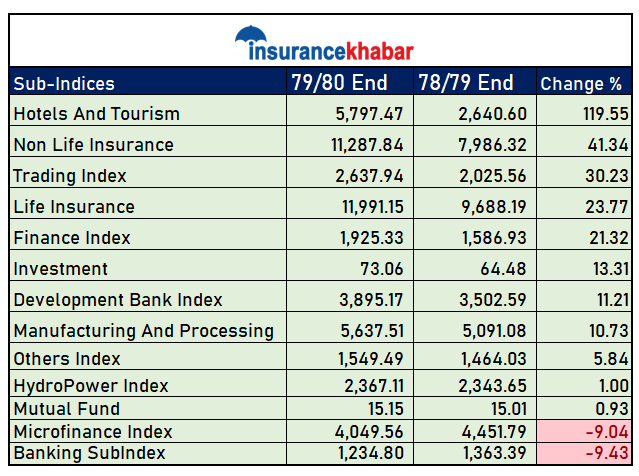Screen dimensions: 639x476
Task: Click the Trading Index row label
Action: tap(70, 176)
